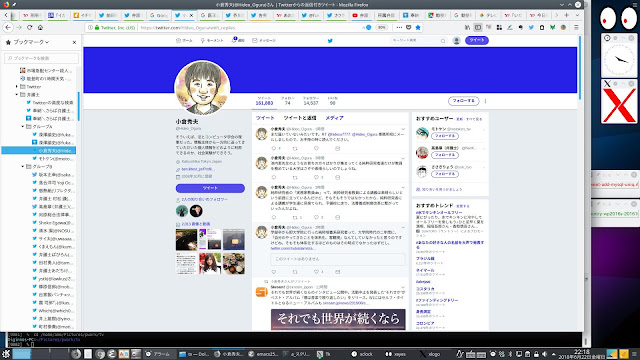Switch to the first Yahoo tab
The image size is (640, 360).
pos(32,15)
